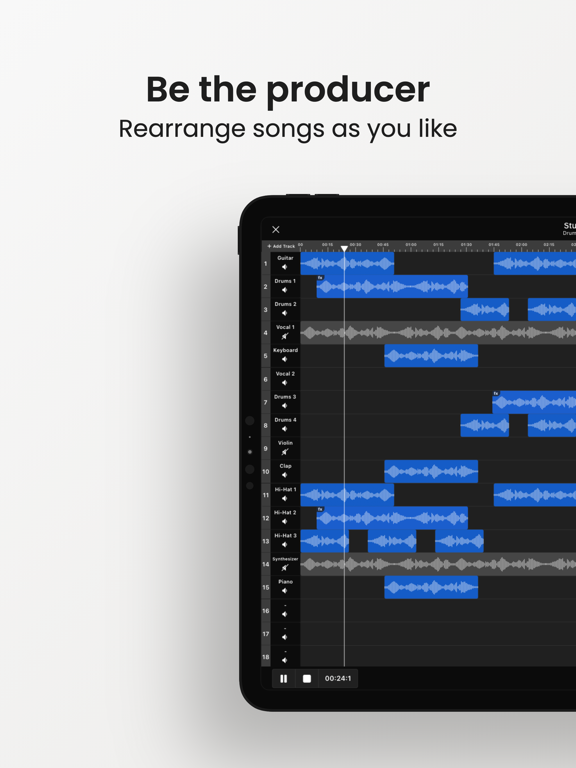
Task: Click the Vocal 2 track name label
Action: (x=285, y=374)
